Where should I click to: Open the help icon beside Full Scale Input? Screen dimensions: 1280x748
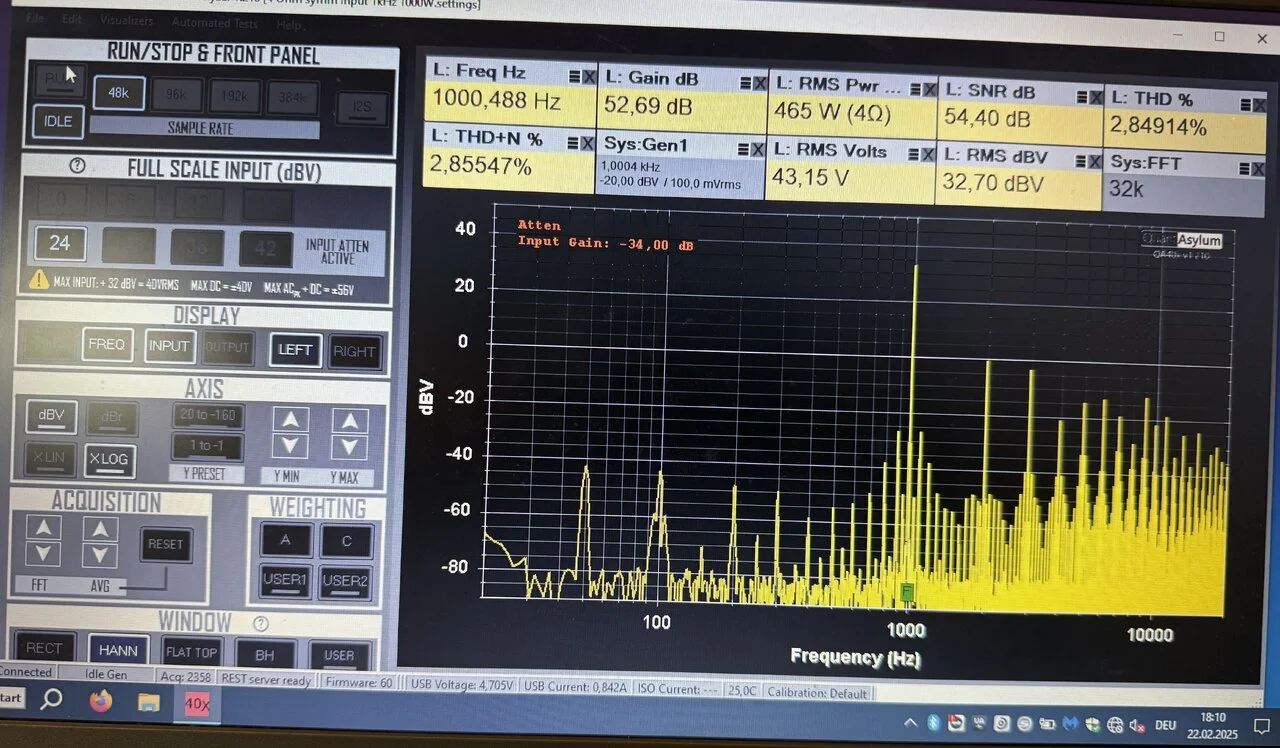tap(78, 167)
